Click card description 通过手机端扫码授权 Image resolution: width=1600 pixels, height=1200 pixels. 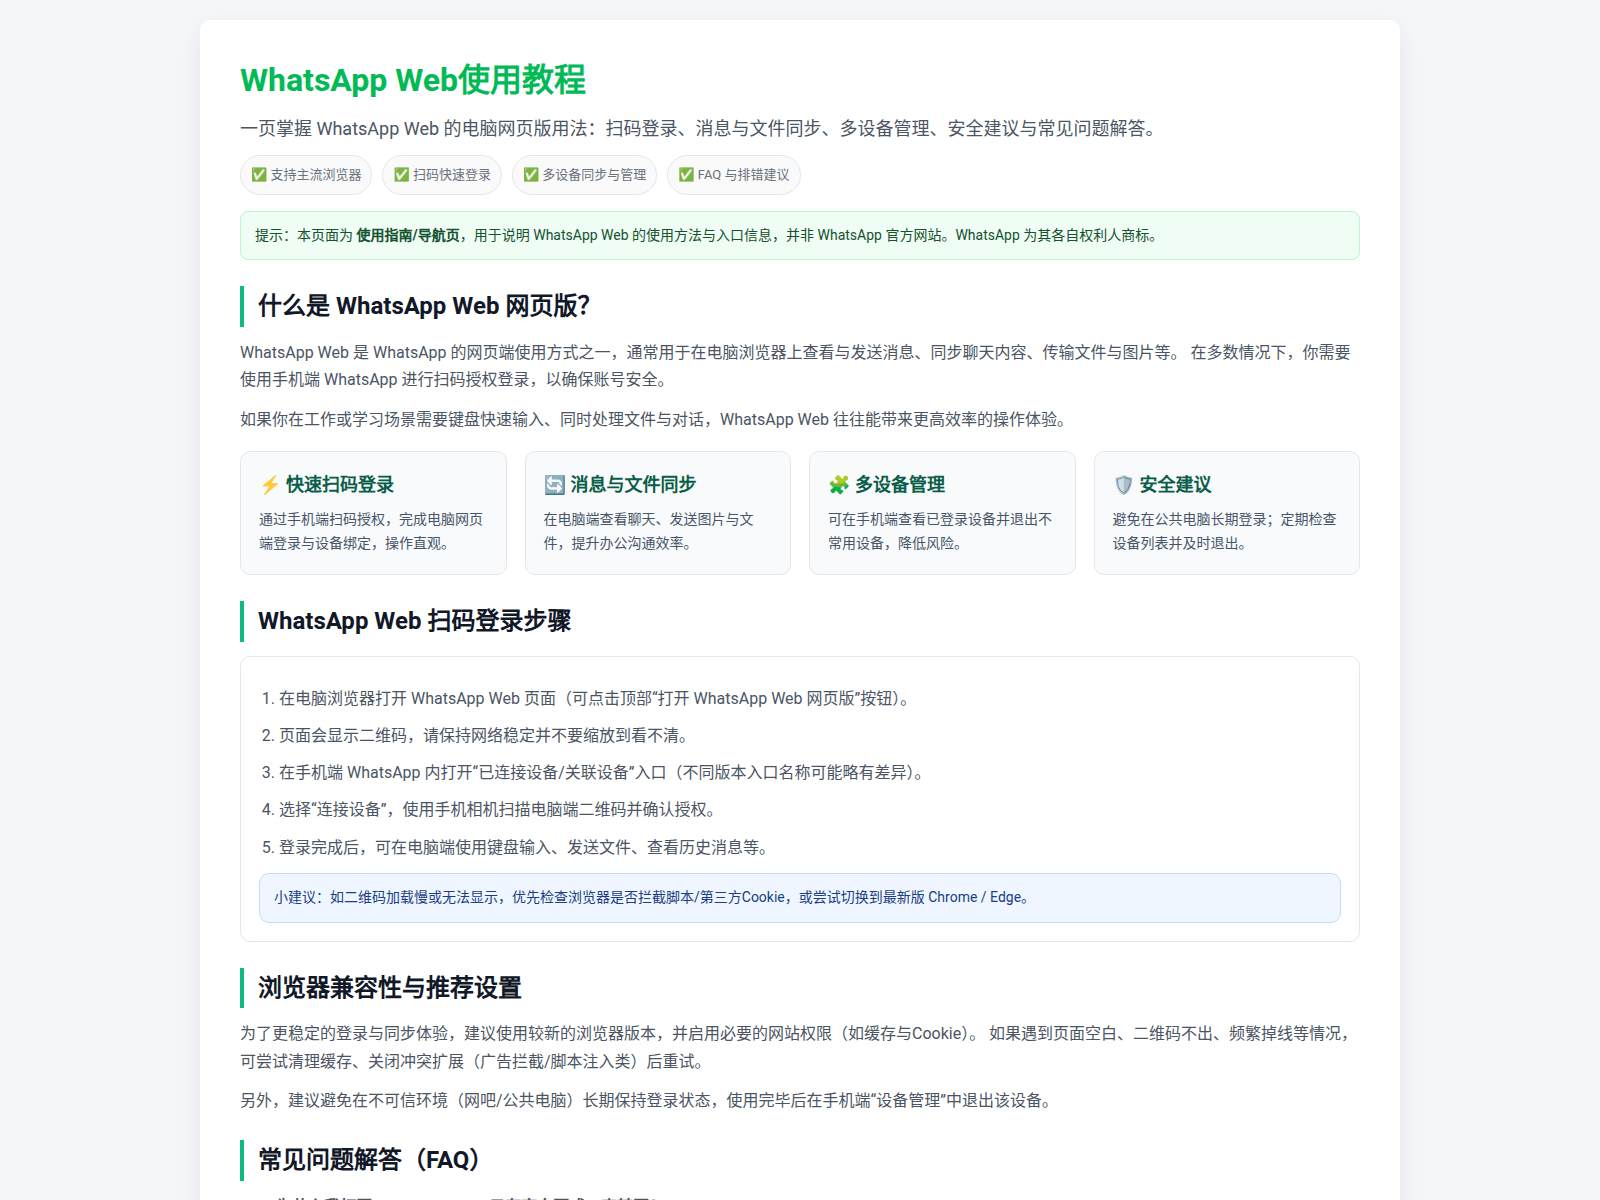(x=371, y=532)
